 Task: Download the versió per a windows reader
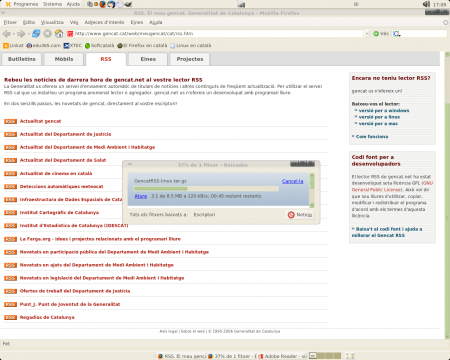point(384,111)
